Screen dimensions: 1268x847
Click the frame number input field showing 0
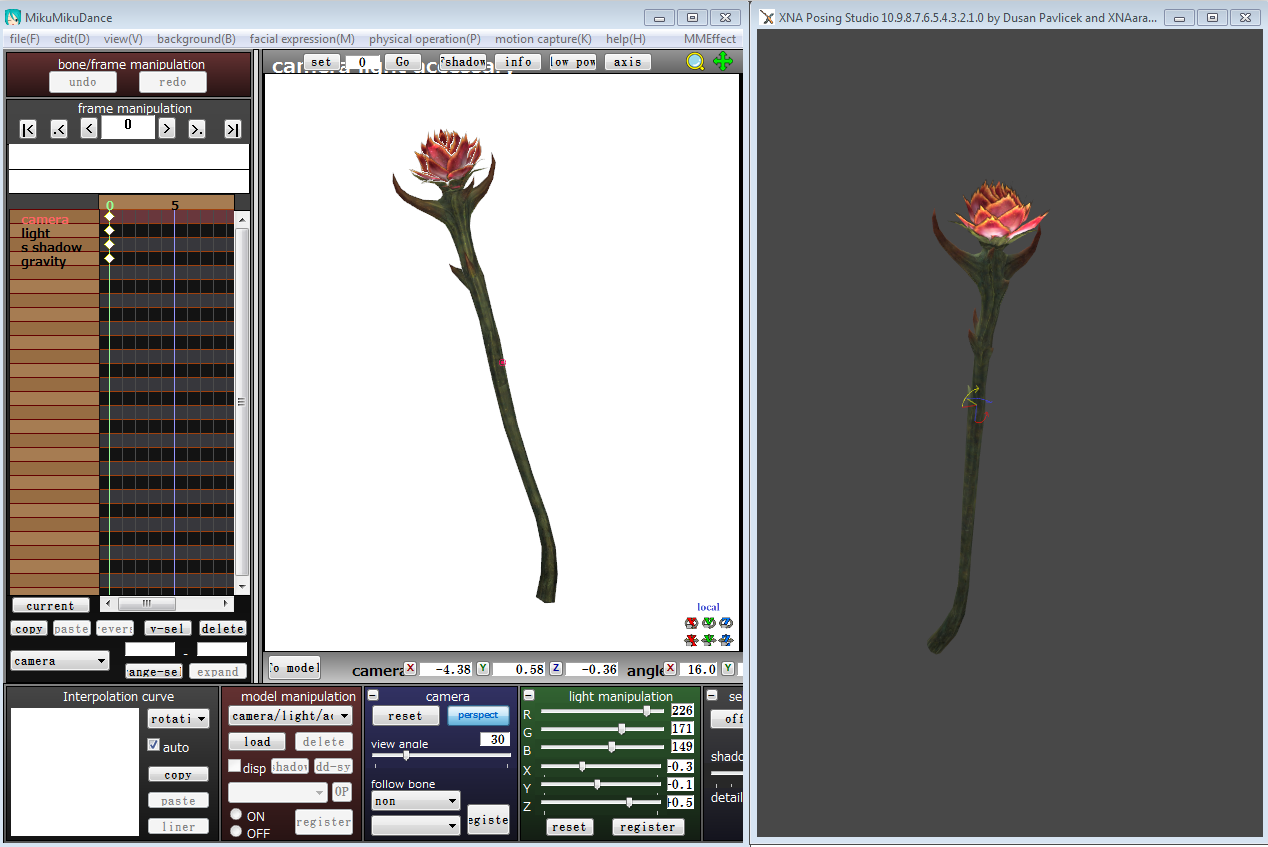(x=128, y=127)
